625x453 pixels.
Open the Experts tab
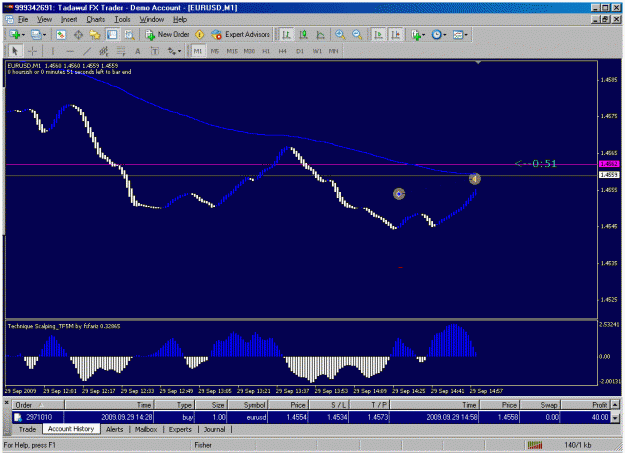pyautogui.click(x=180, y=429)
